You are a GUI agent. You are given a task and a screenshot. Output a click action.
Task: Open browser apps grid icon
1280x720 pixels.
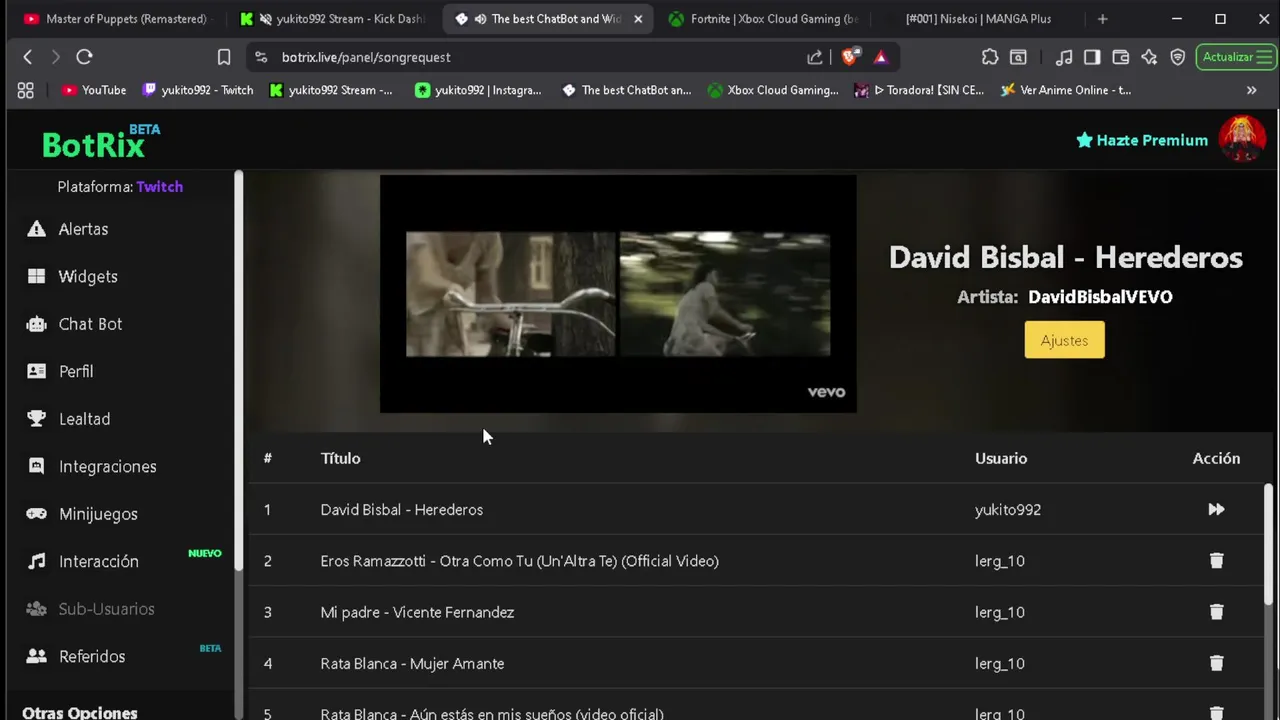click(x=26, y=90)
